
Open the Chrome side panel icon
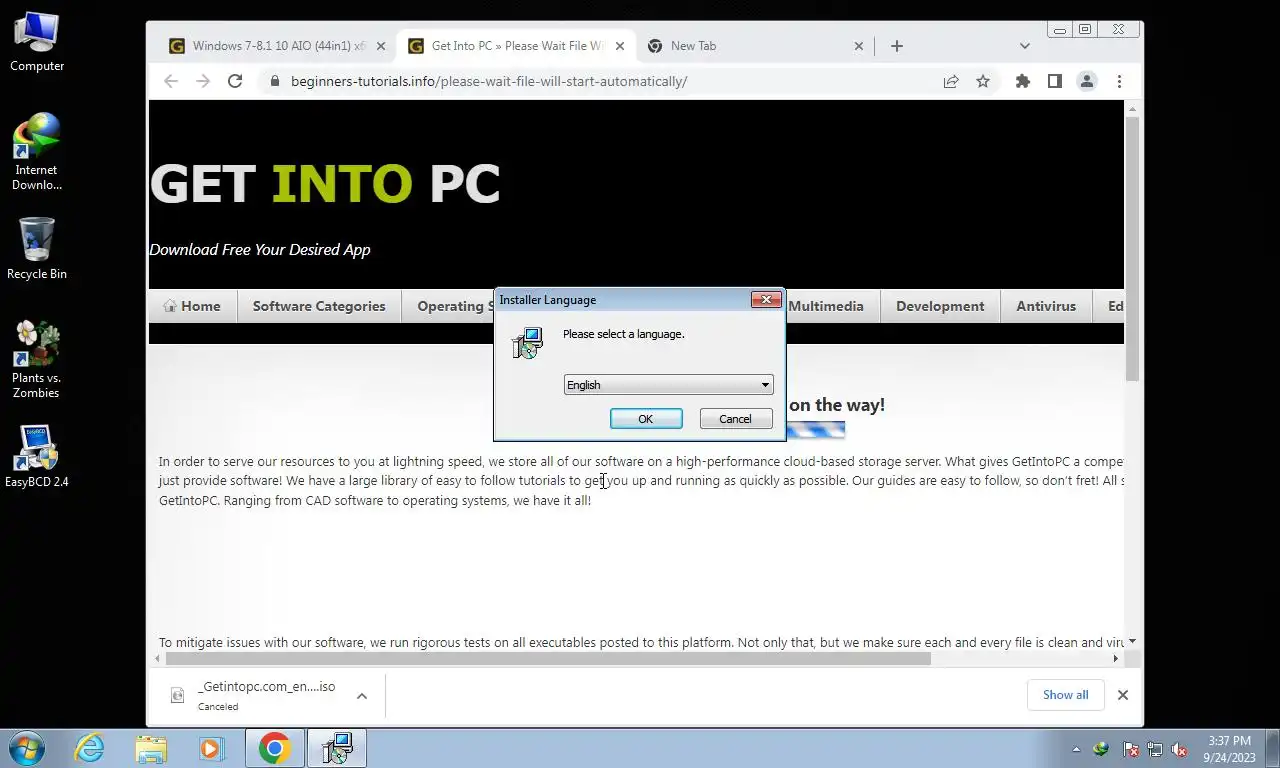(x=1054, y=81)
